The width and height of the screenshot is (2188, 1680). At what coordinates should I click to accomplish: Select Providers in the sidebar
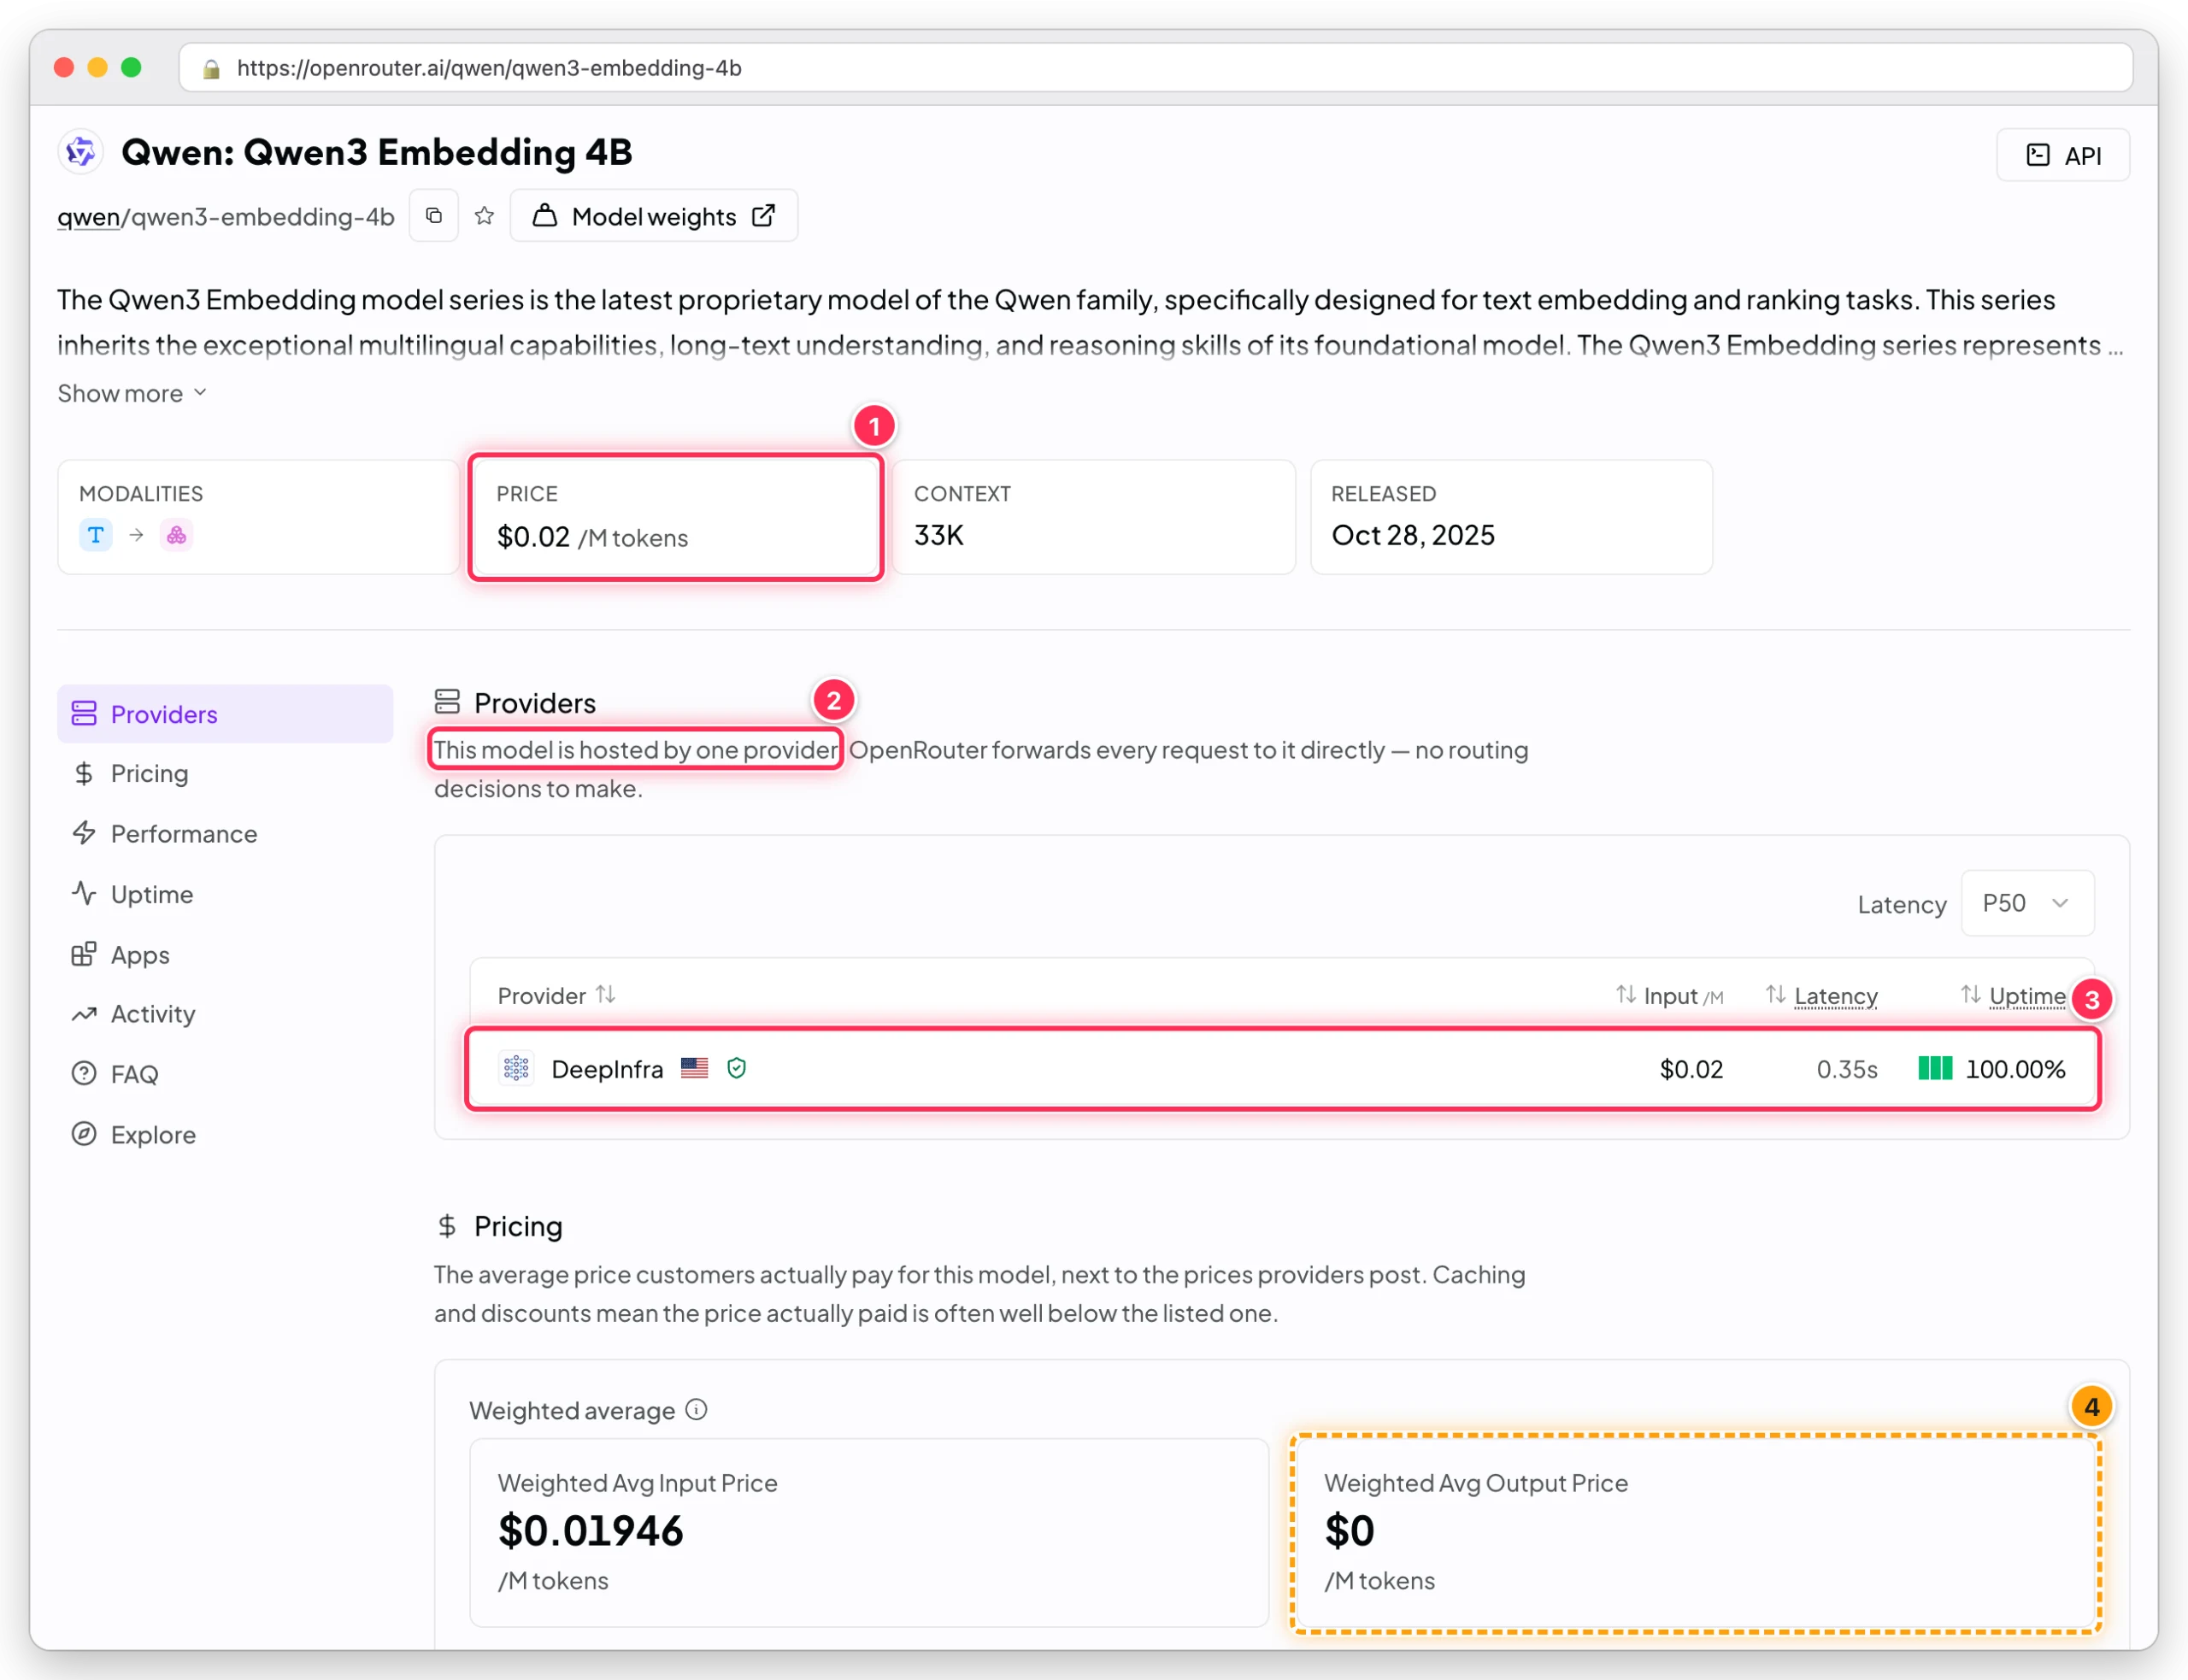click(x=225, y=714)
